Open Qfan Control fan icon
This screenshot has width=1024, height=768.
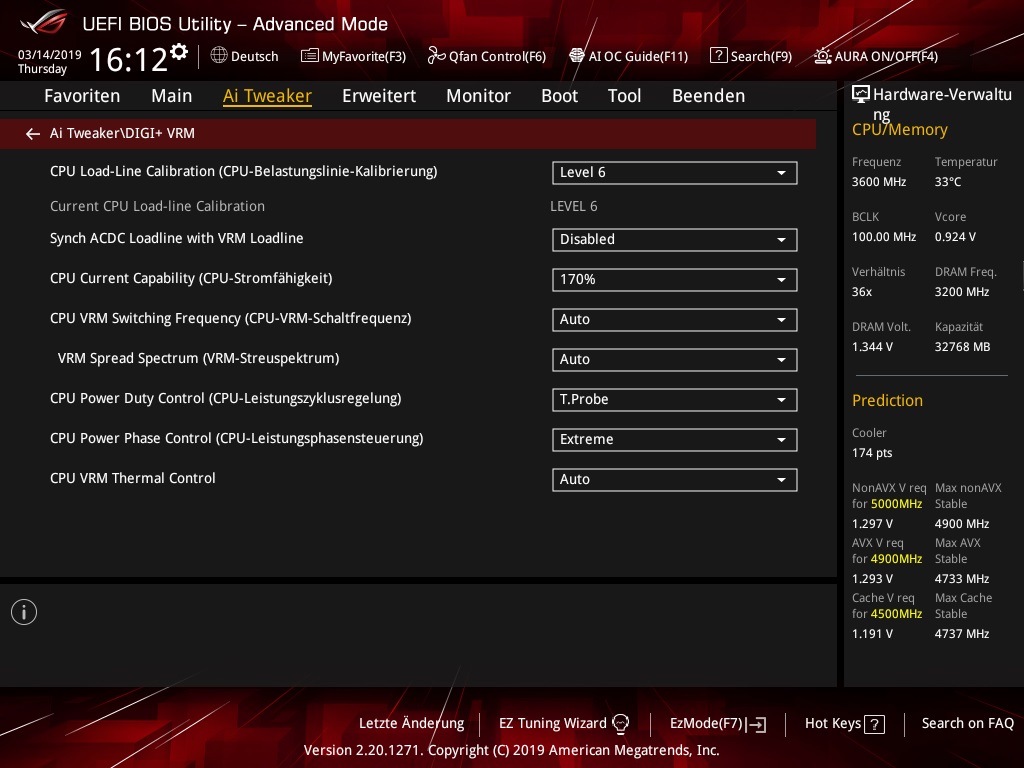pos(436,56)
